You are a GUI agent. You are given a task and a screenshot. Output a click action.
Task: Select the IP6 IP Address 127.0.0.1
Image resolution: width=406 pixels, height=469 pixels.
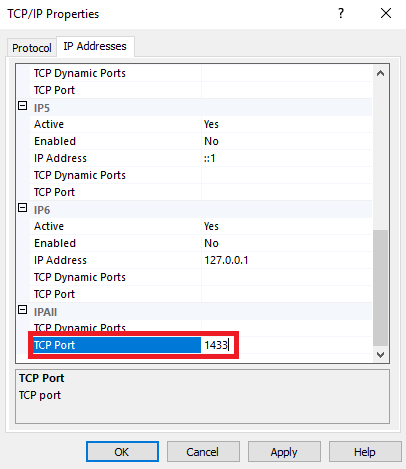click(226, 260)
